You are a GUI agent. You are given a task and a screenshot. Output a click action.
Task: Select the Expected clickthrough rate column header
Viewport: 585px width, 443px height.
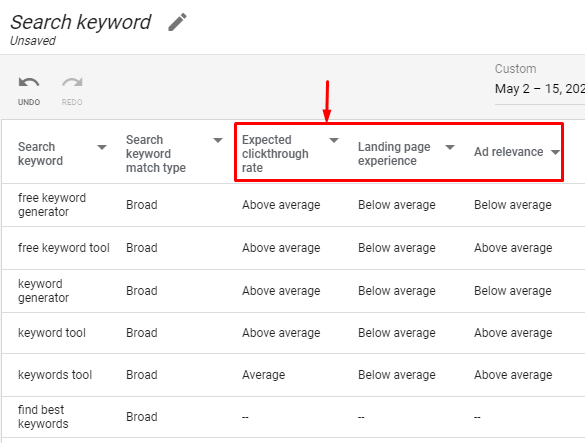click(x=275, y=154)
